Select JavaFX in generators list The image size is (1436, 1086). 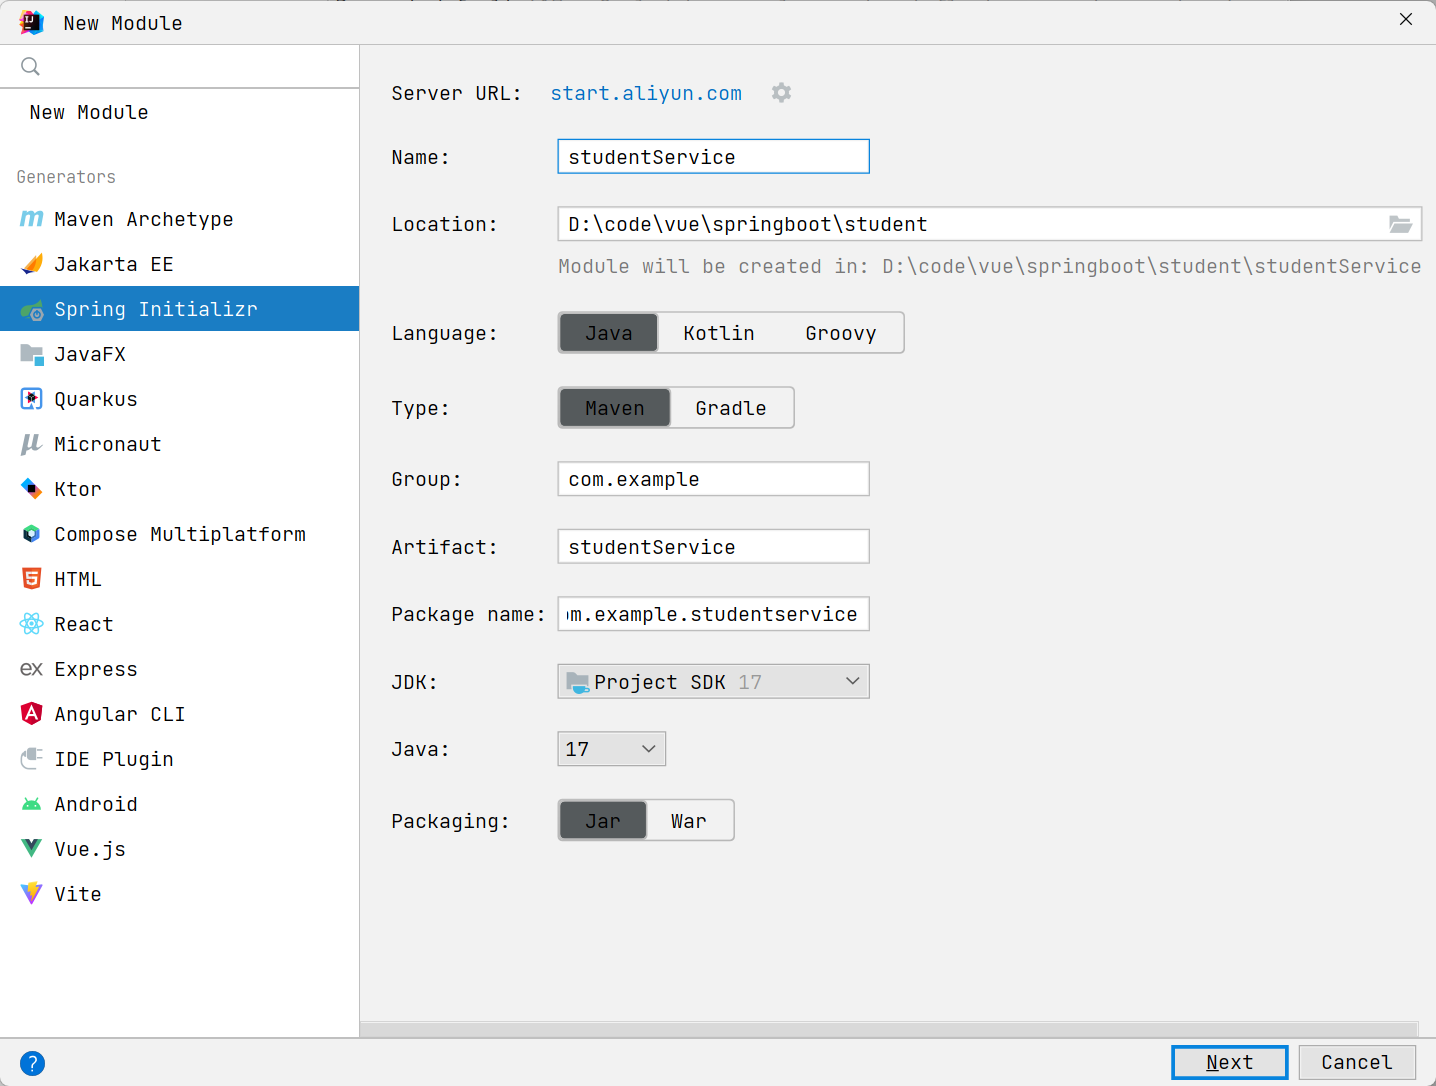[x=180, y=354]
